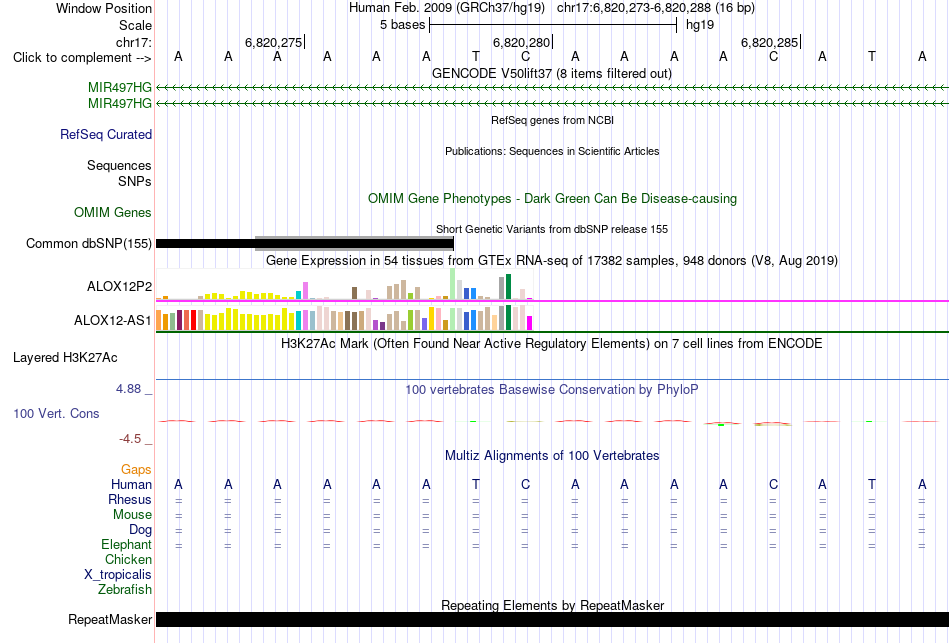This screenshot has width=950, height=643.
Task: Select the Rhesus alignment species label
Action: [130, 499]
